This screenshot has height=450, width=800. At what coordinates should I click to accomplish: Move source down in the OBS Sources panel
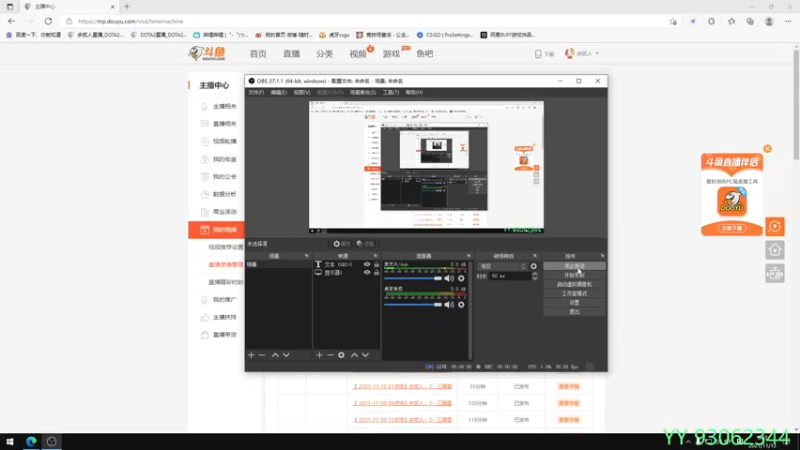pyautogui.click(x=365, y=355)
